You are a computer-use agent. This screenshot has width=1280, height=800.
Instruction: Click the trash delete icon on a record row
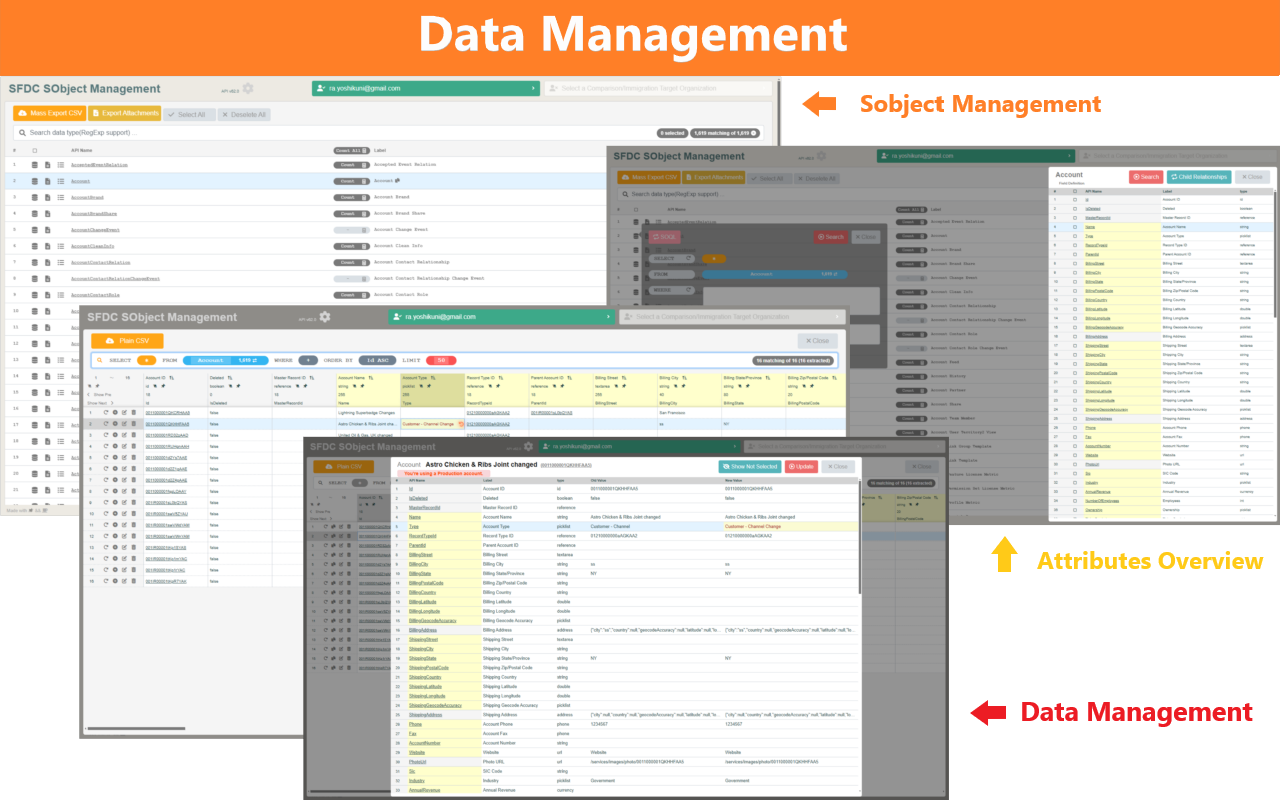coord(132,411)
